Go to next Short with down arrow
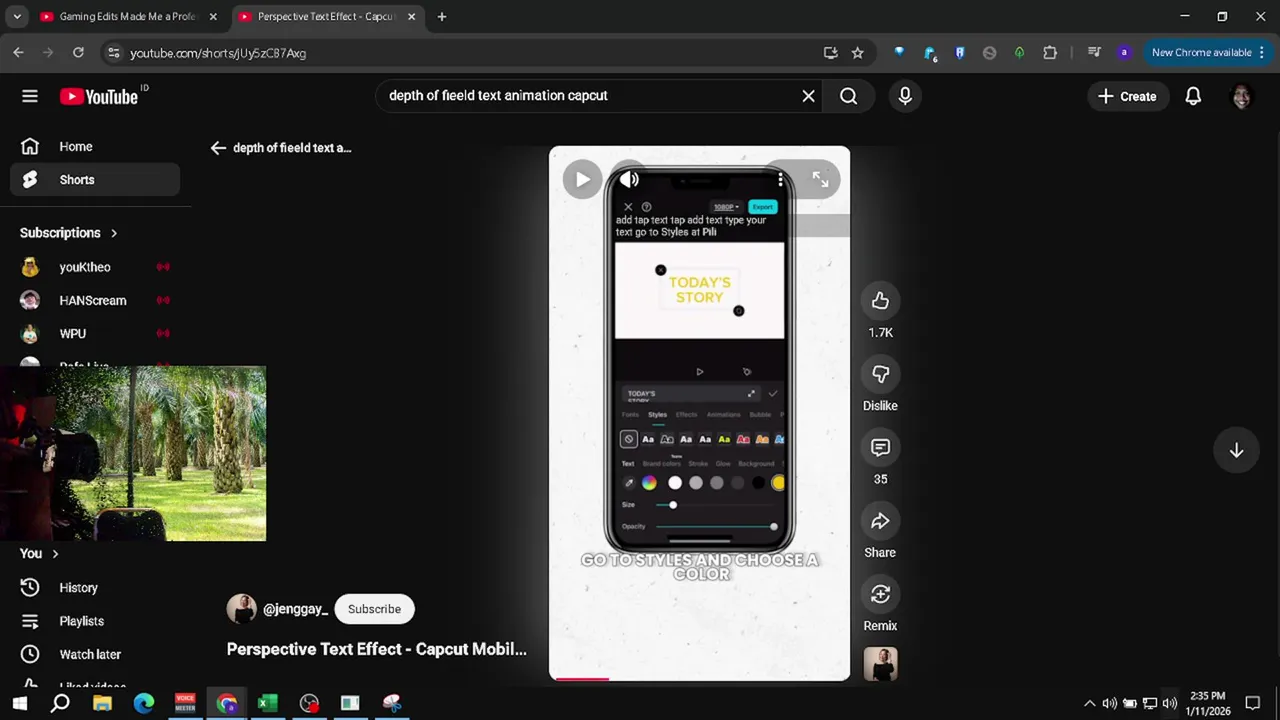The height and width of the screenshot is (720, 1280). click(x=1236, y=450)
